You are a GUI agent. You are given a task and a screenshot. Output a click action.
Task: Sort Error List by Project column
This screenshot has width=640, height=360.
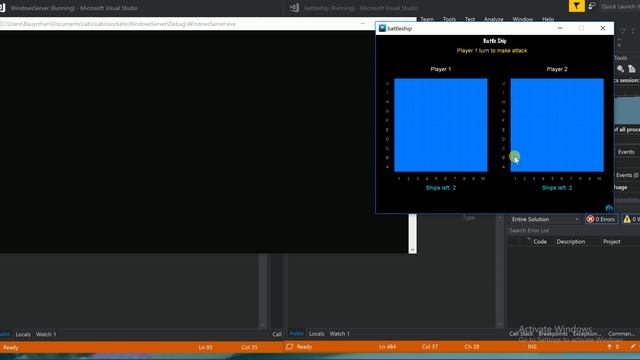click(611, 242)
